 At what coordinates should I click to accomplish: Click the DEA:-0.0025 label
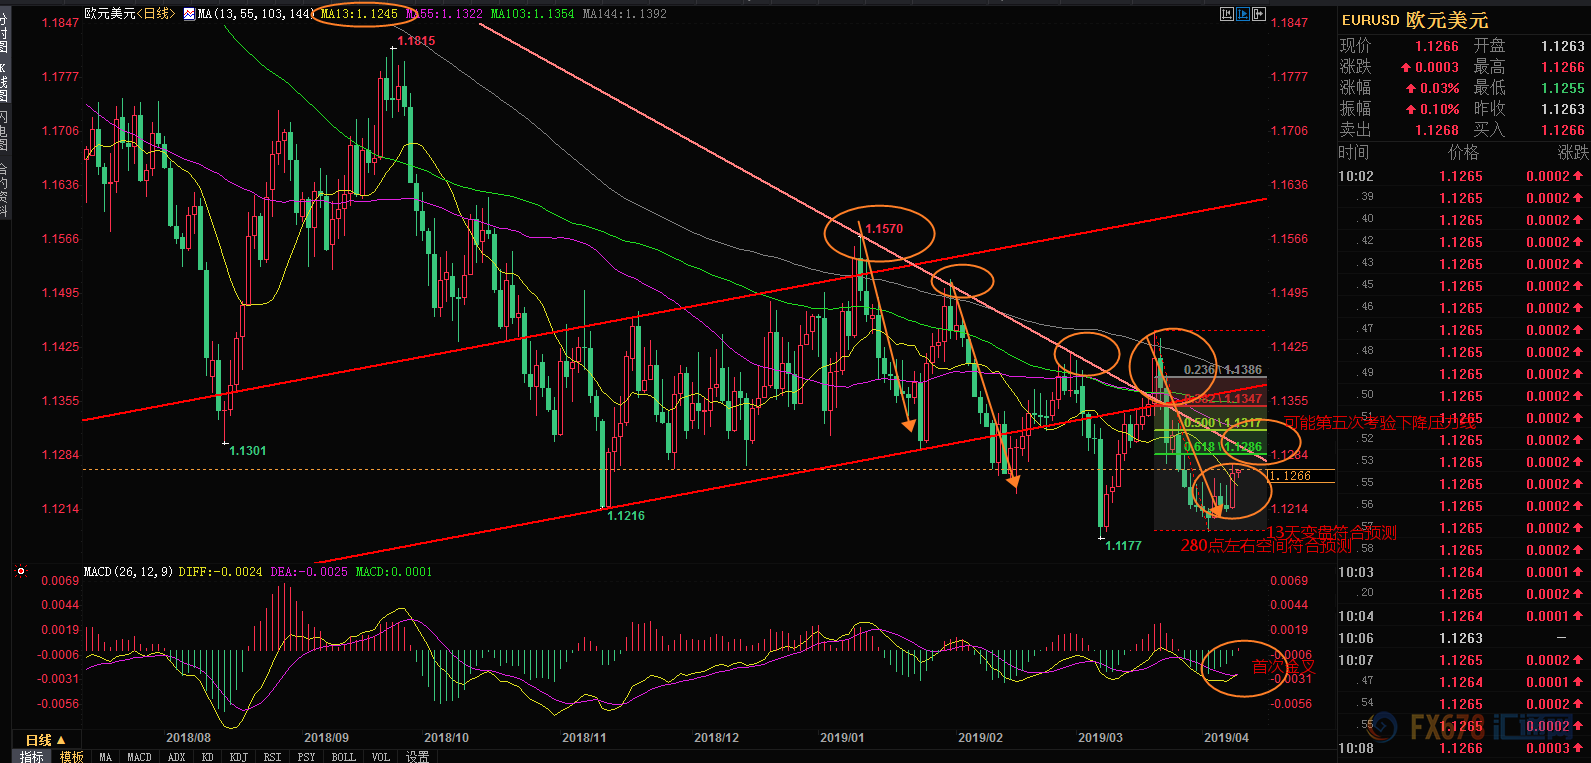click(x=309, y=572)
